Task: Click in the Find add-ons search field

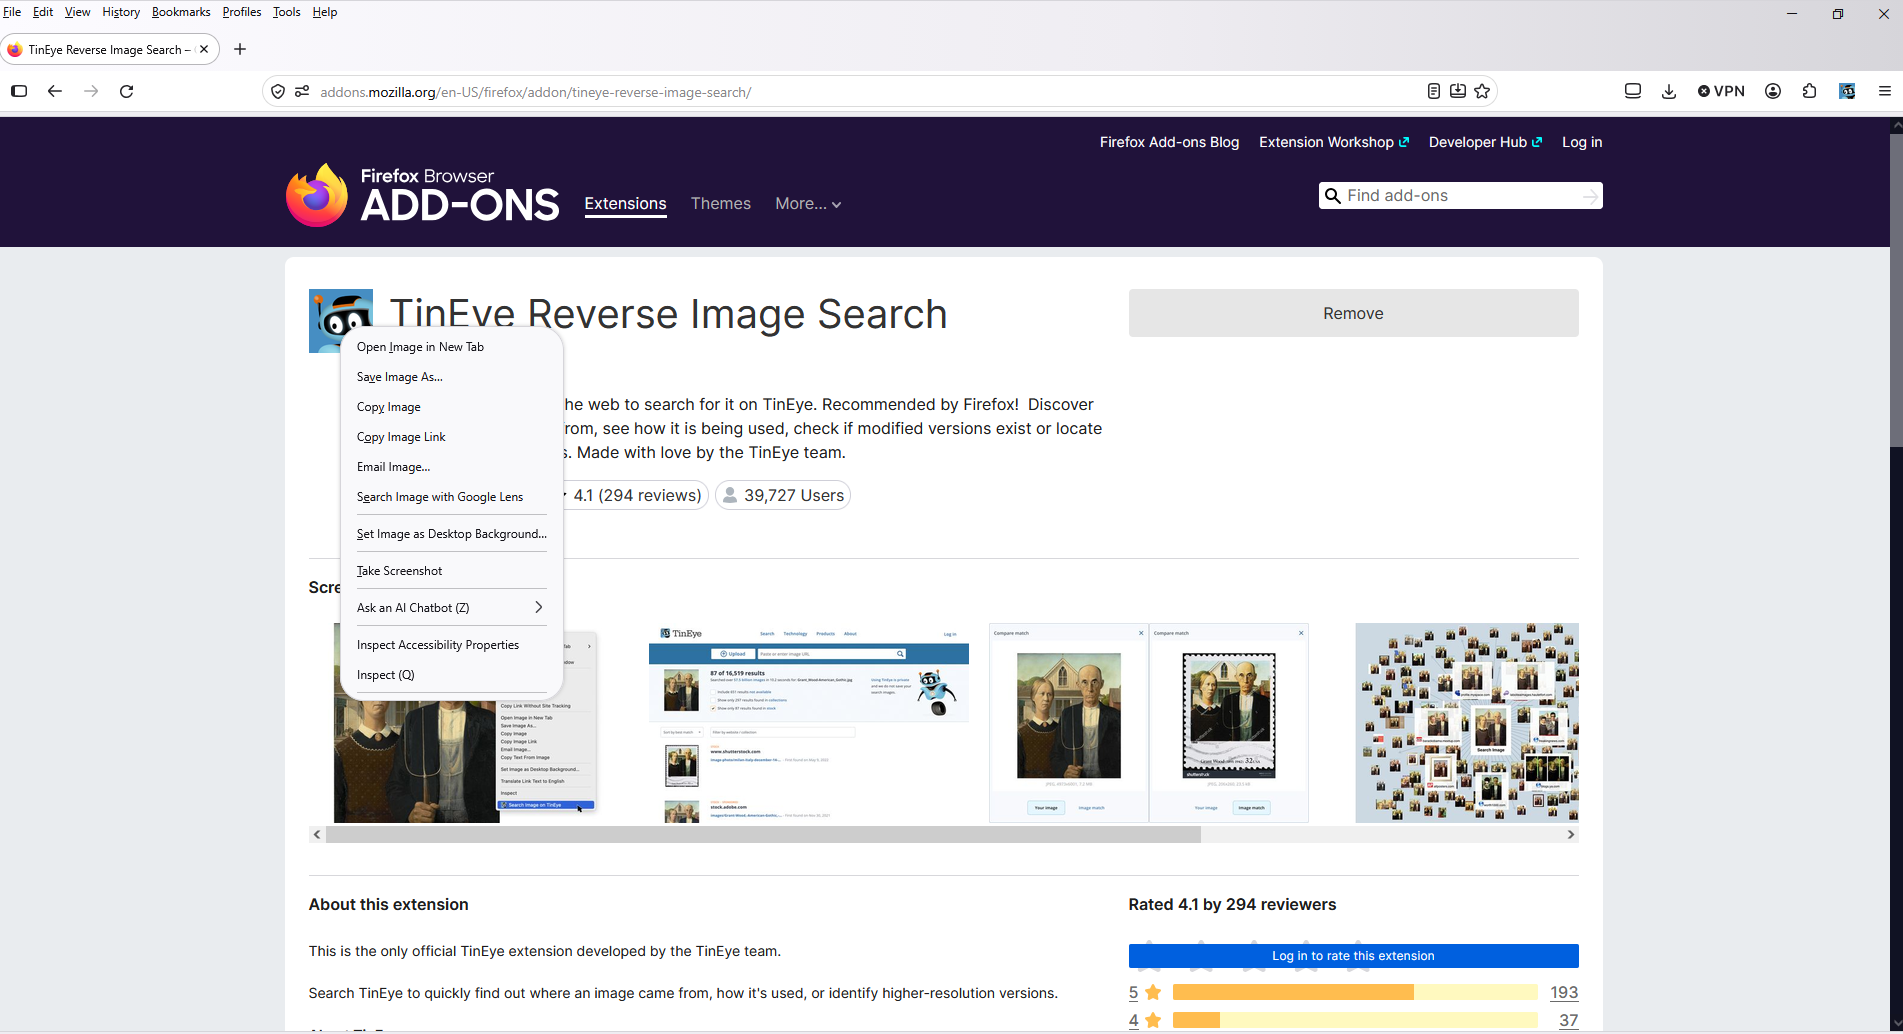Action: [1461, 196]
